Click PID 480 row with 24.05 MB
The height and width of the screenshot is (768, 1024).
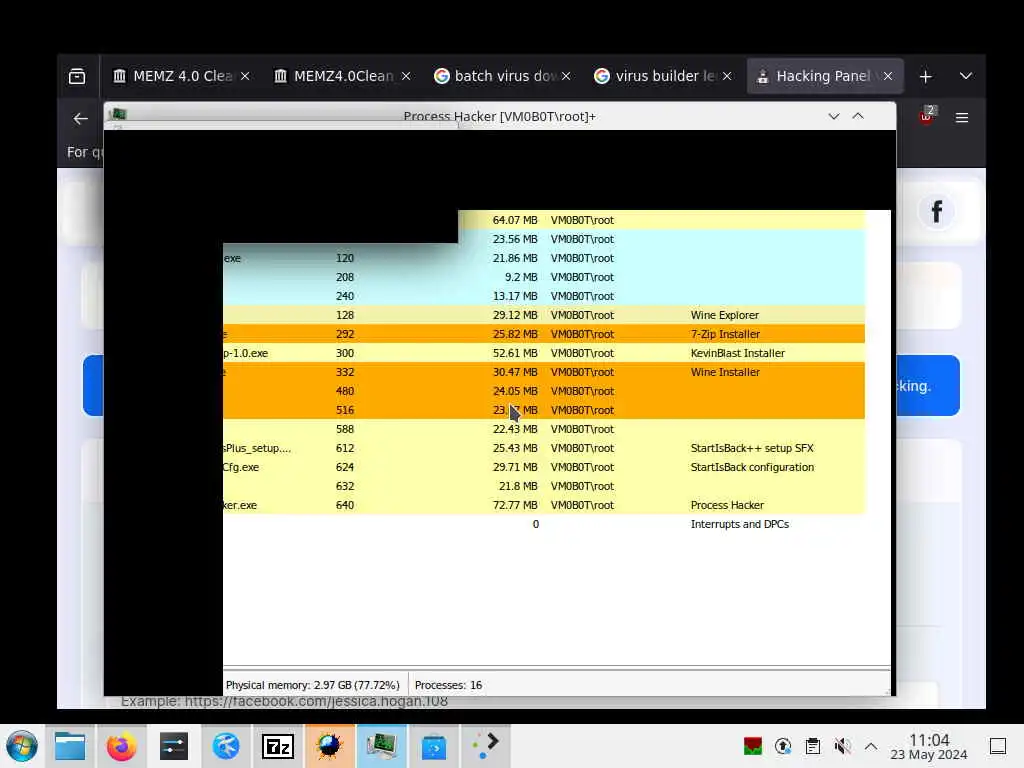pos(543,391)
